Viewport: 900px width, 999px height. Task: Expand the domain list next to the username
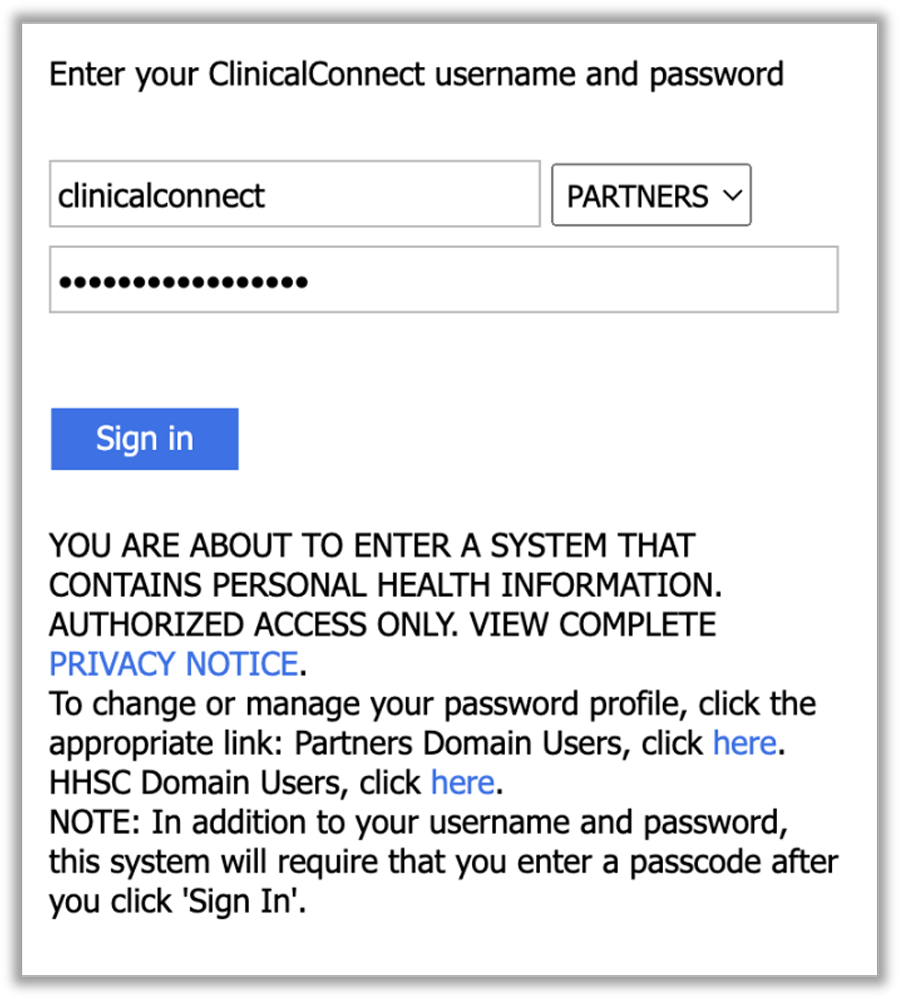[651, 196]
